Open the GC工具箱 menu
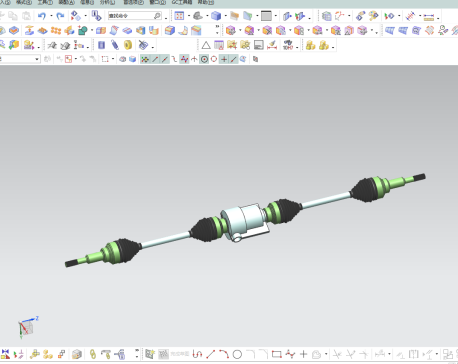 point(182,2)
